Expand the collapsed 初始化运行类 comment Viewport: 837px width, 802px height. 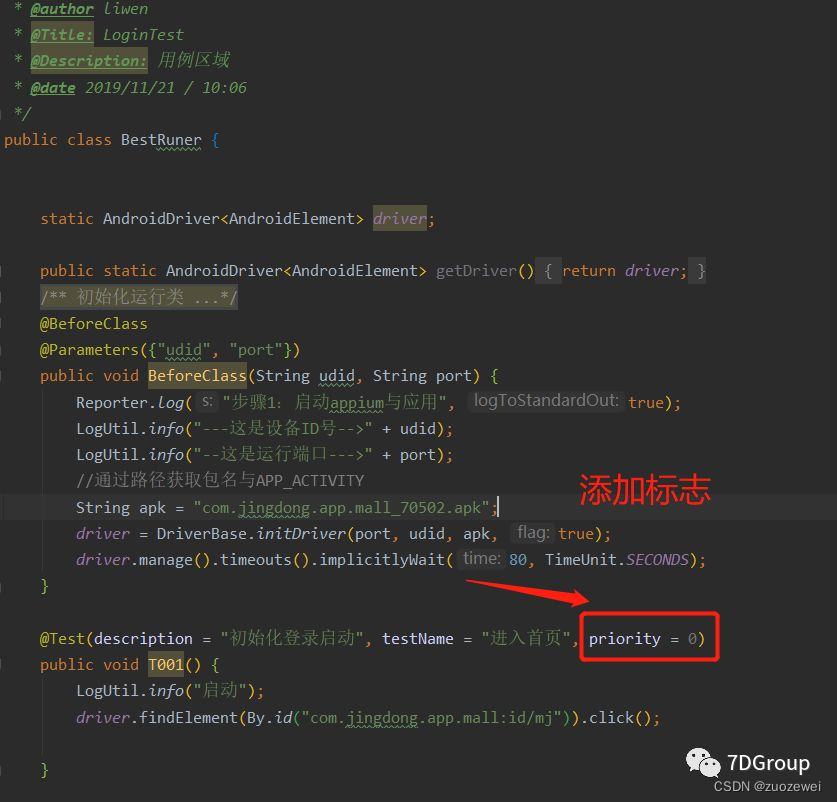coord(139,297)
